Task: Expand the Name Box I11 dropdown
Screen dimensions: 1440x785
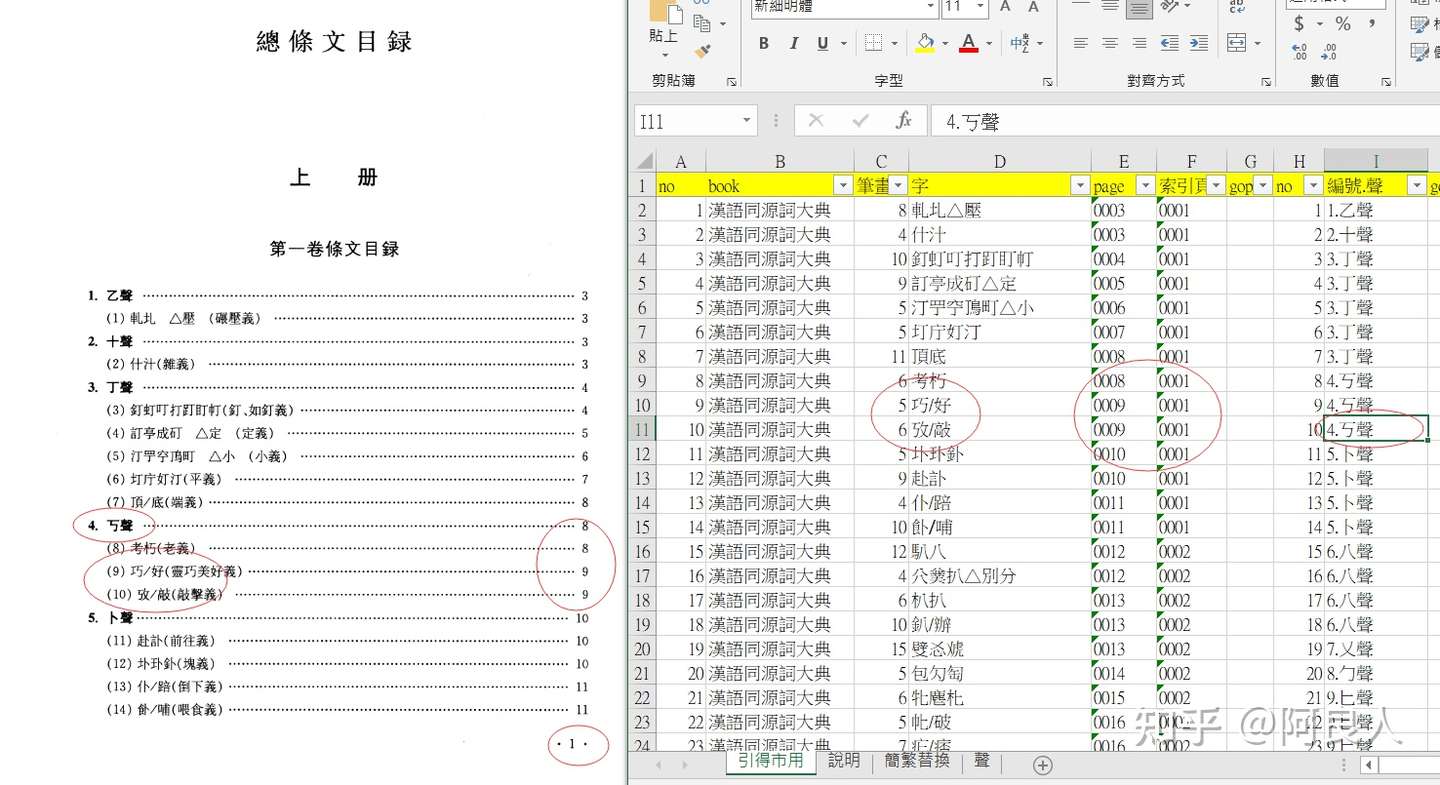Action: click(746, 121)
